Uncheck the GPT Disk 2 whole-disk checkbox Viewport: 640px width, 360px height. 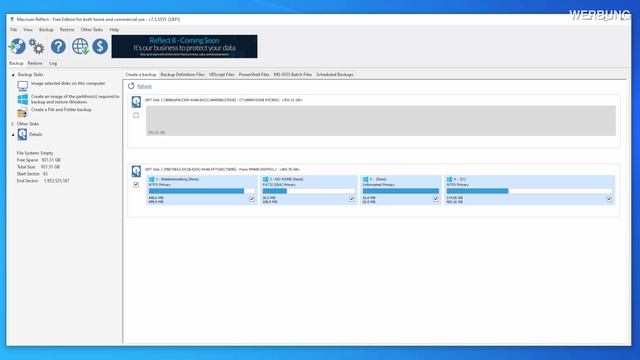[136, 184]
